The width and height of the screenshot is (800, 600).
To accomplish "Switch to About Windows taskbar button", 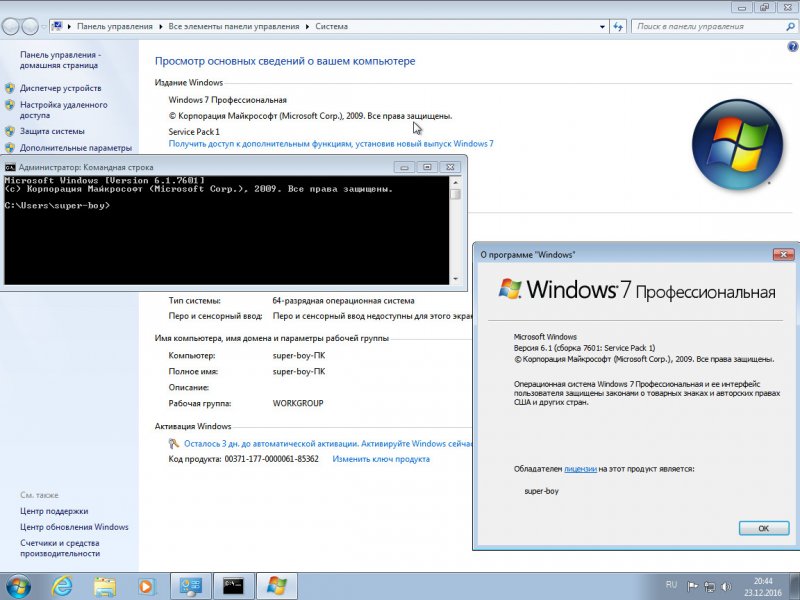I will [x=277, y=586].
